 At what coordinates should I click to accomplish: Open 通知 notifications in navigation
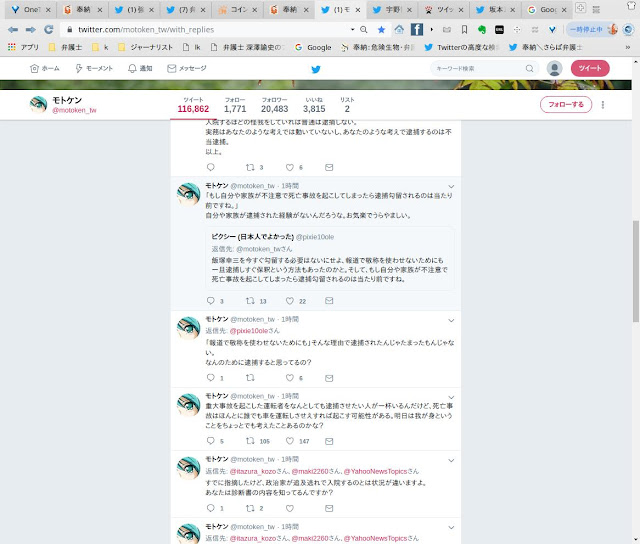[x=140, y=68]
